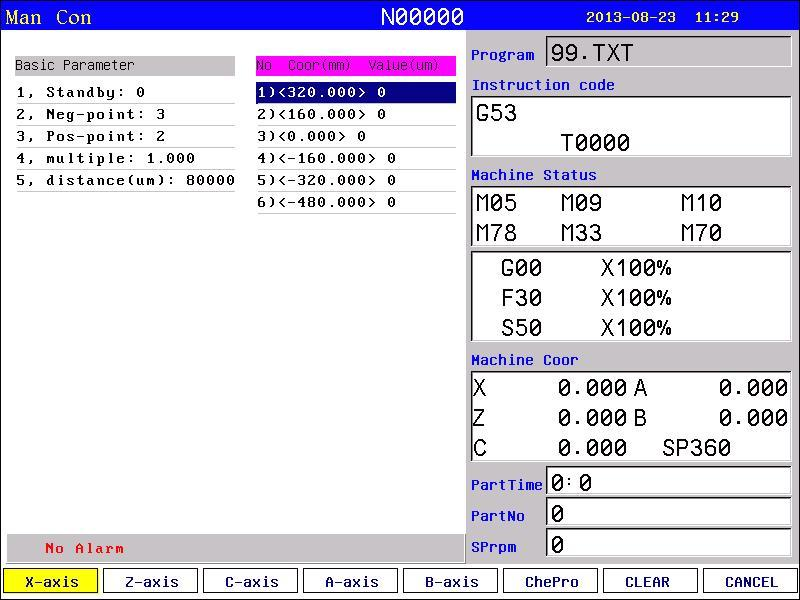Screen dimensions: 800x600
Task: Click the Program field showing 99.TXT
Action: [x=668, y=52]
